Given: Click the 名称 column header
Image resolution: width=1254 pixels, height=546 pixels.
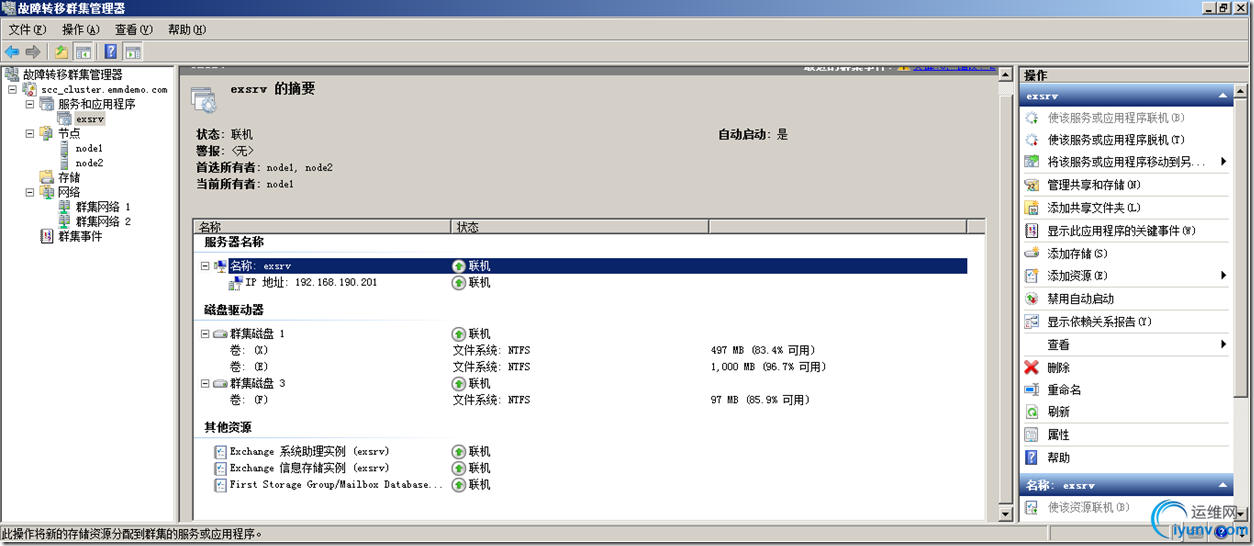Looking at the screenshot, I should (x=322, y=227).
